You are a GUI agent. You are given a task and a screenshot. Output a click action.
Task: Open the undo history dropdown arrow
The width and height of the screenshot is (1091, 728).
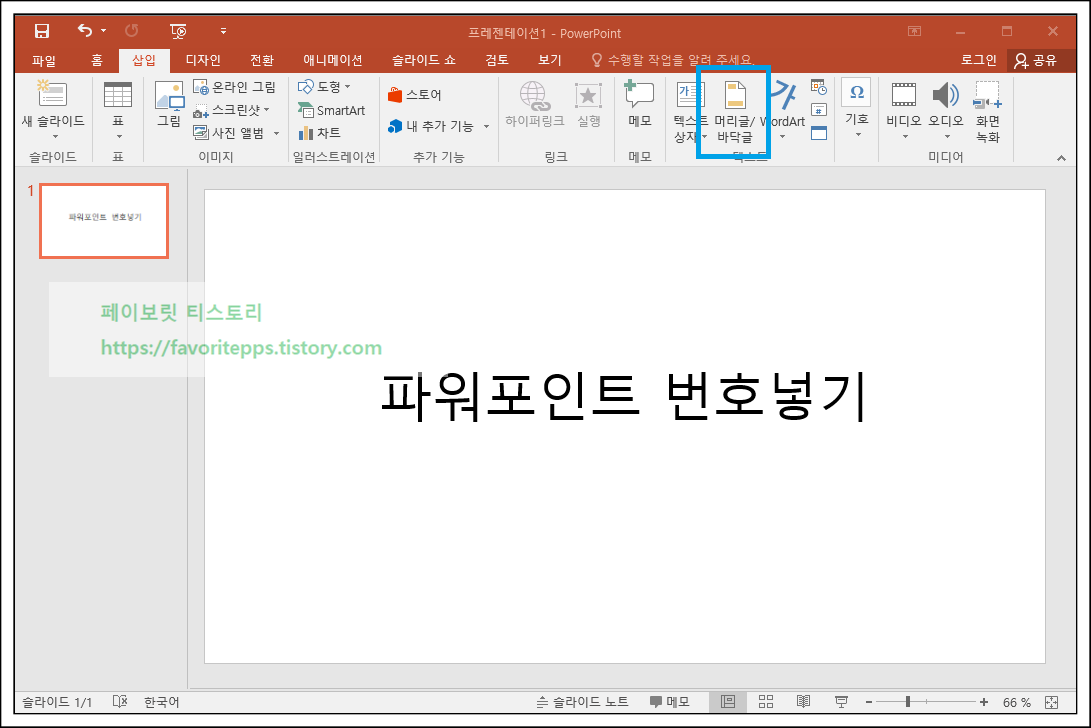click(x=104, y=31)
